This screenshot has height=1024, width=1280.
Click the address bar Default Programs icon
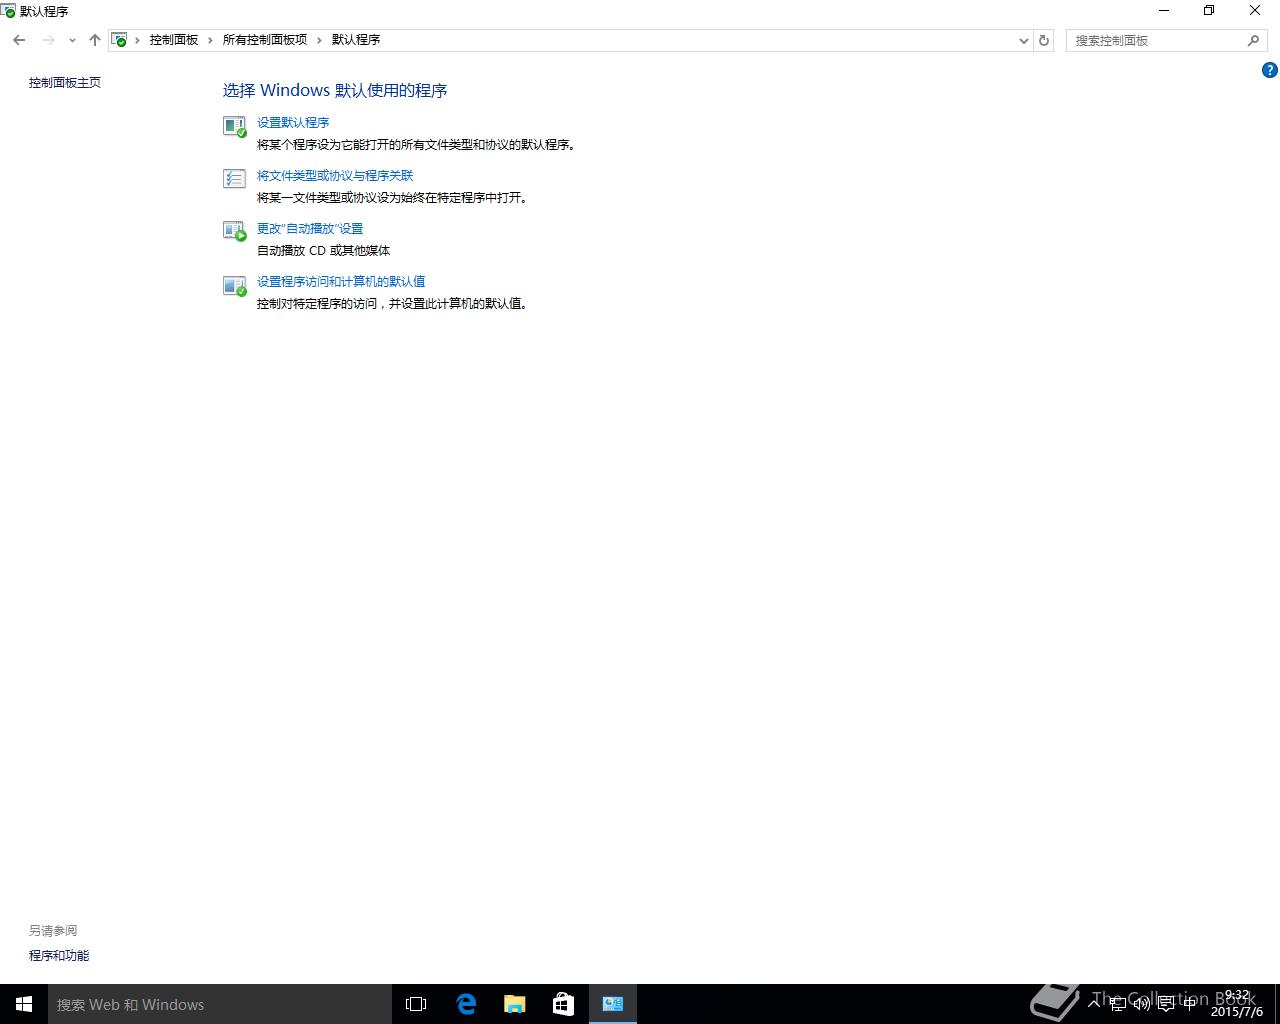(120, 40)
